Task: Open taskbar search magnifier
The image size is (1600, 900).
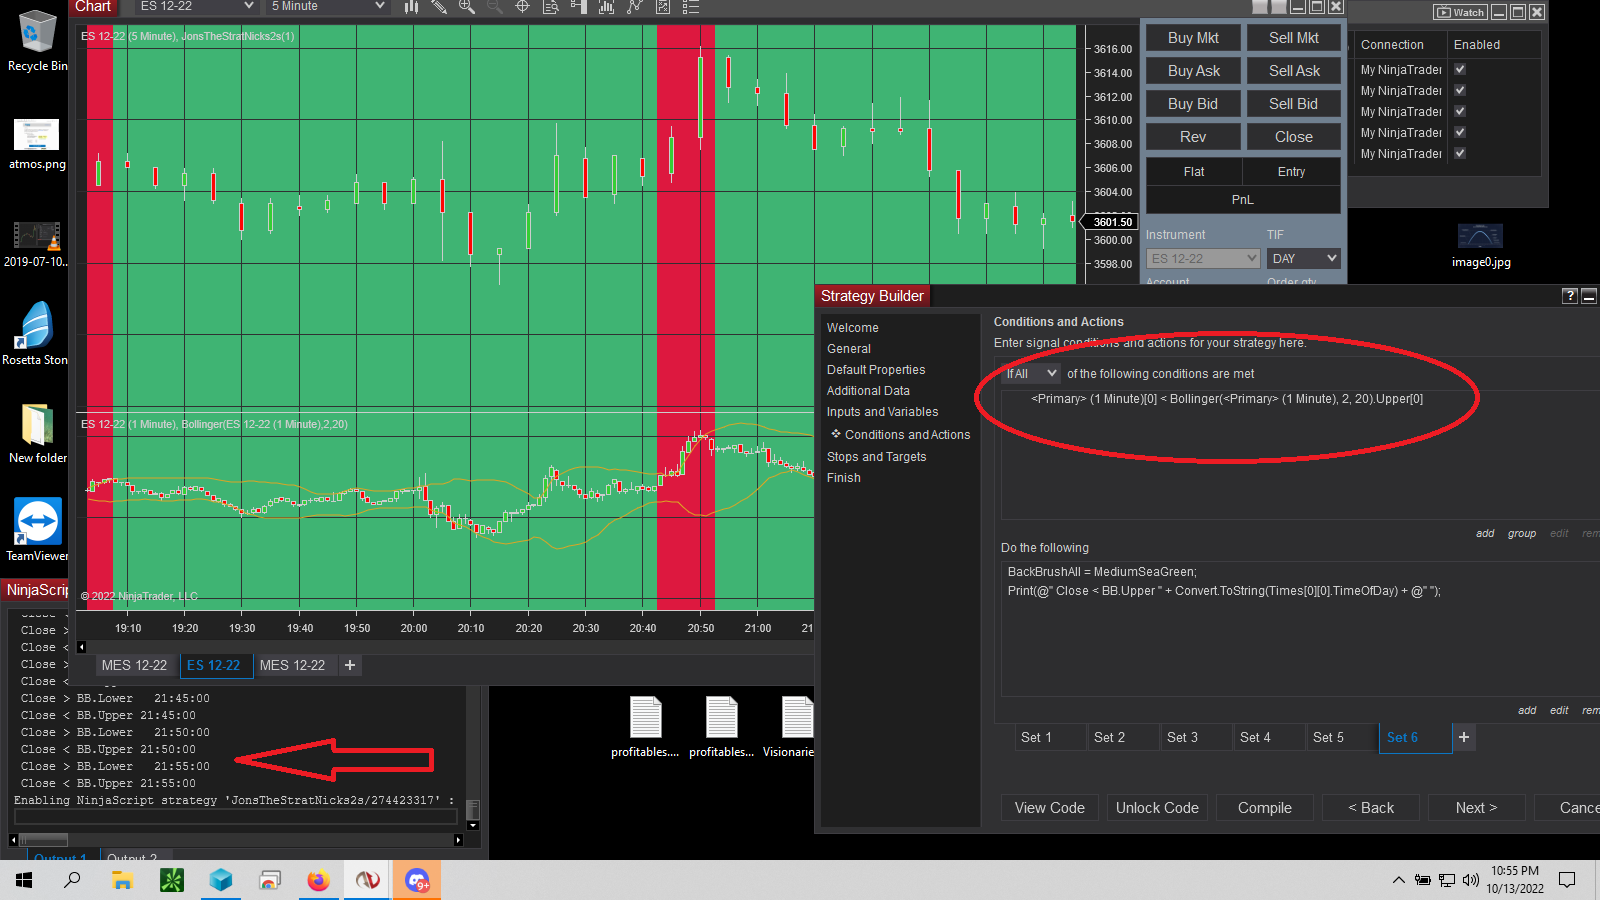Action: point(72,880)
